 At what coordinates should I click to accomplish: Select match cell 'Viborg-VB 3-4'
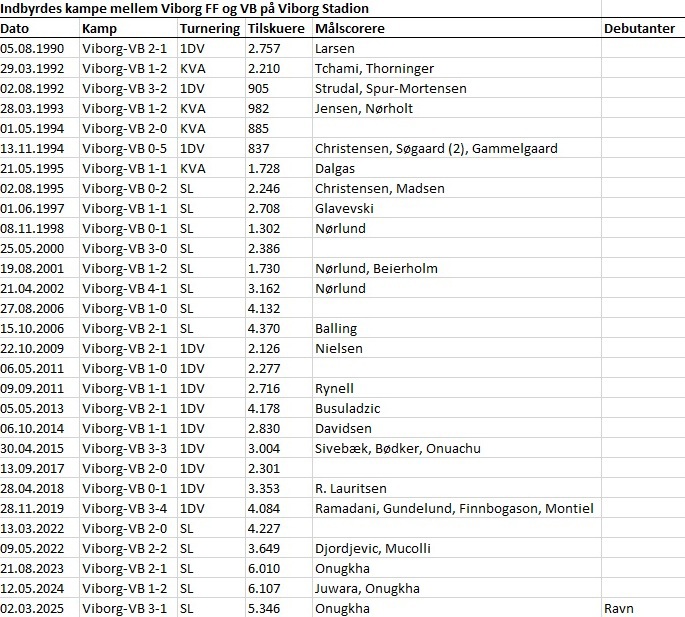pyautogui.click(x=125, y=508)
